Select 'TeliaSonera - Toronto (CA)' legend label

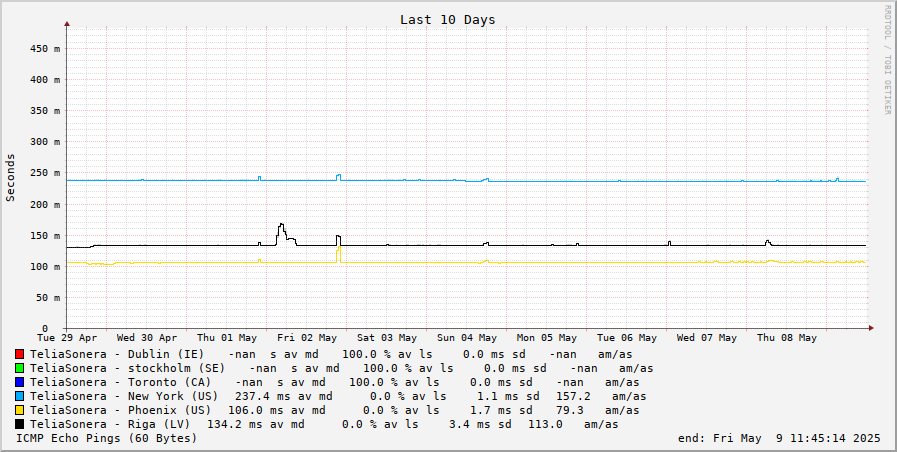(x=120, y=382)
